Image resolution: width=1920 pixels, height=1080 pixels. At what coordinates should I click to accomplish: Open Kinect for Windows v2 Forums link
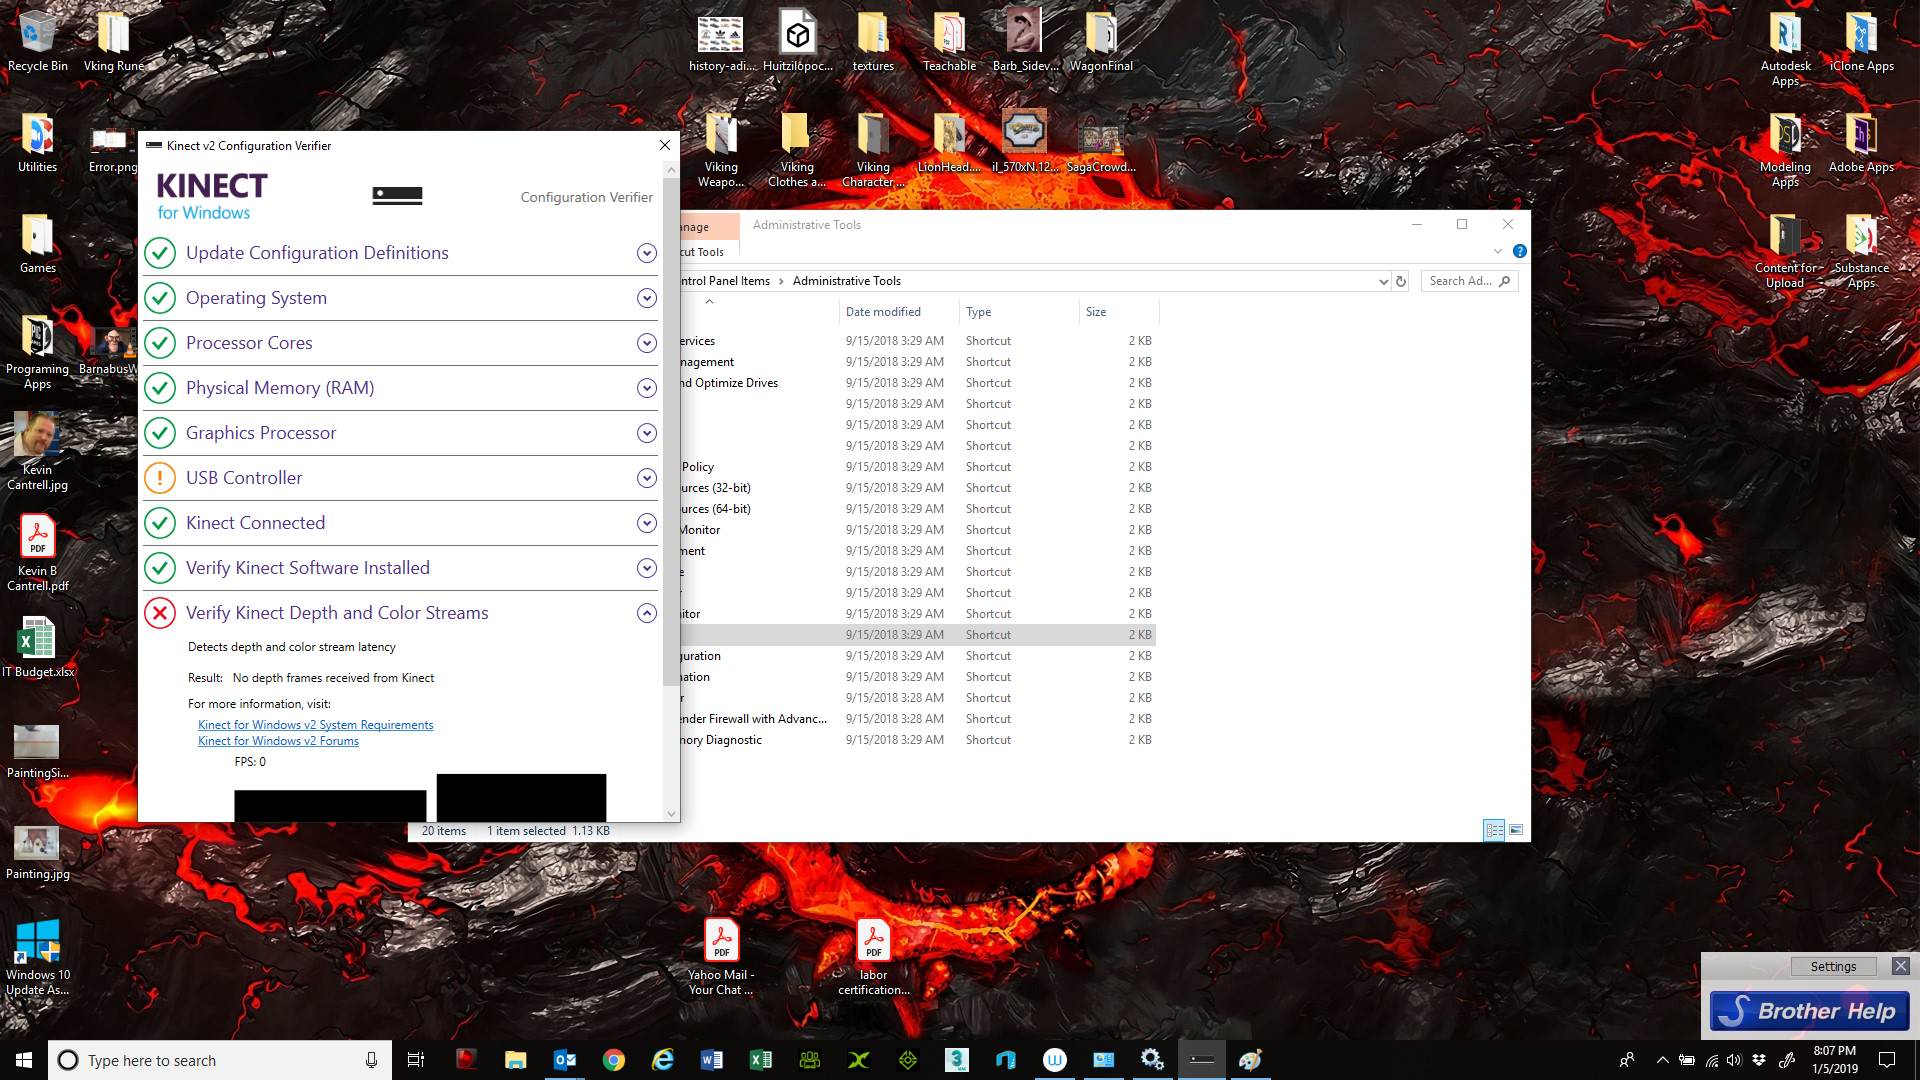[278, 741]
